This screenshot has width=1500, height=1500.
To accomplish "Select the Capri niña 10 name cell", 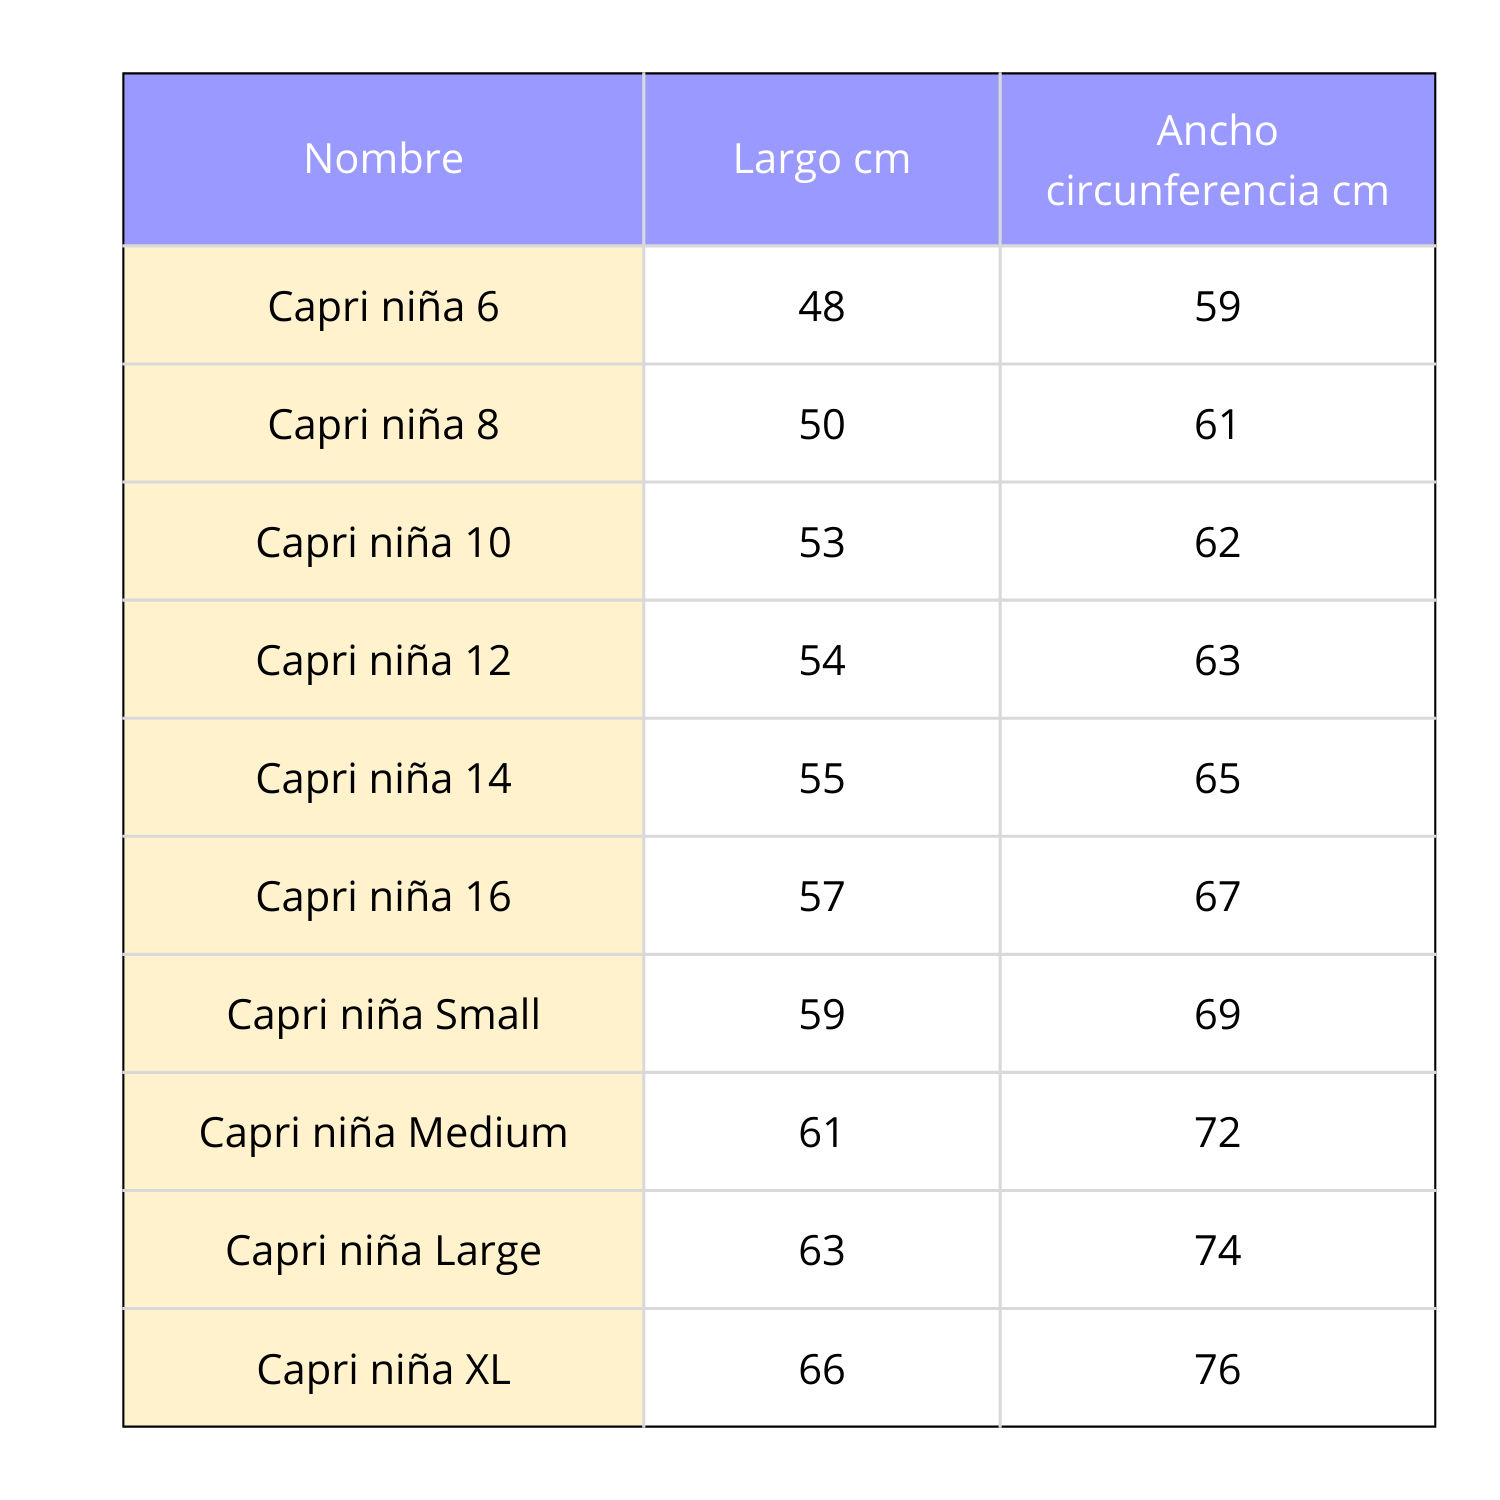I will point(383,542).
